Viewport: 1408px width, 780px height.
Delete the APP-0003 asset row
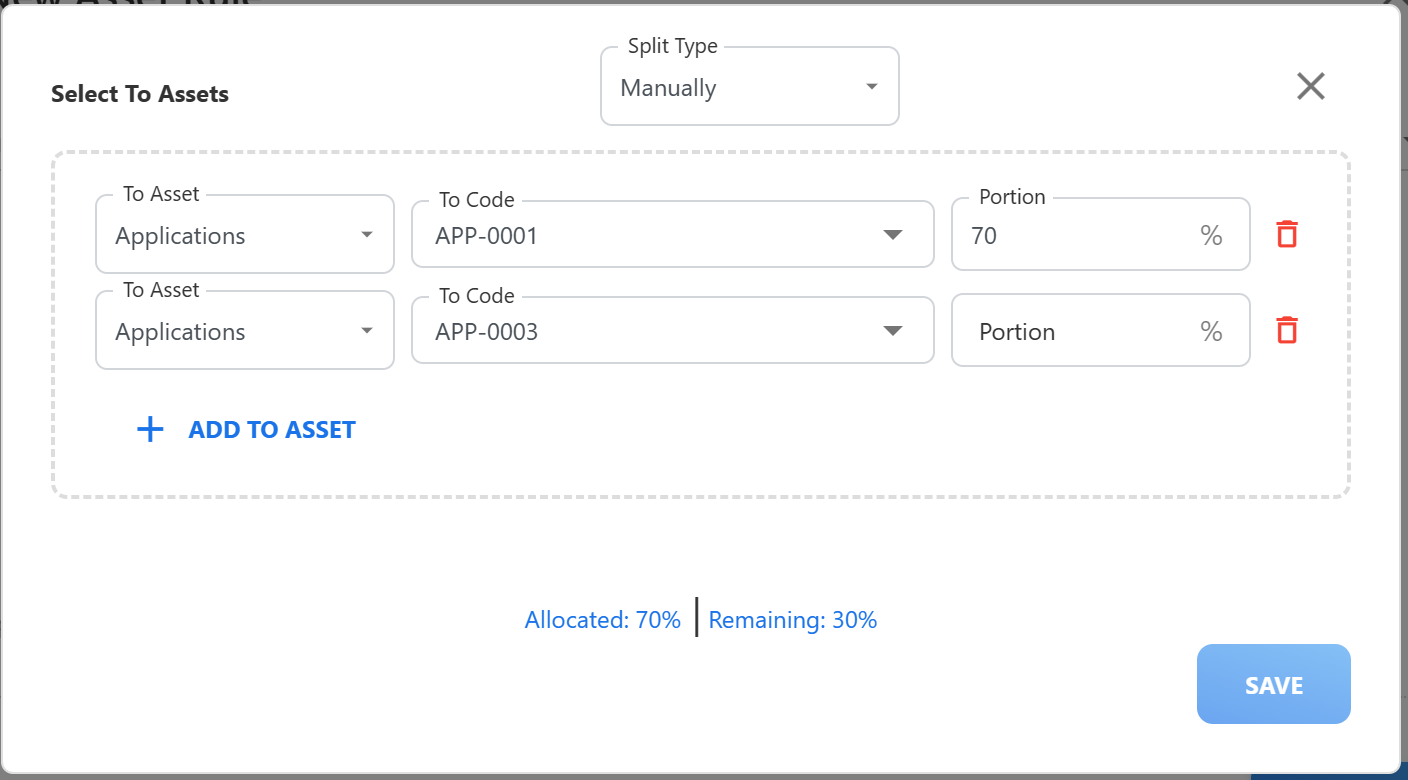(x=1287, y=330)
